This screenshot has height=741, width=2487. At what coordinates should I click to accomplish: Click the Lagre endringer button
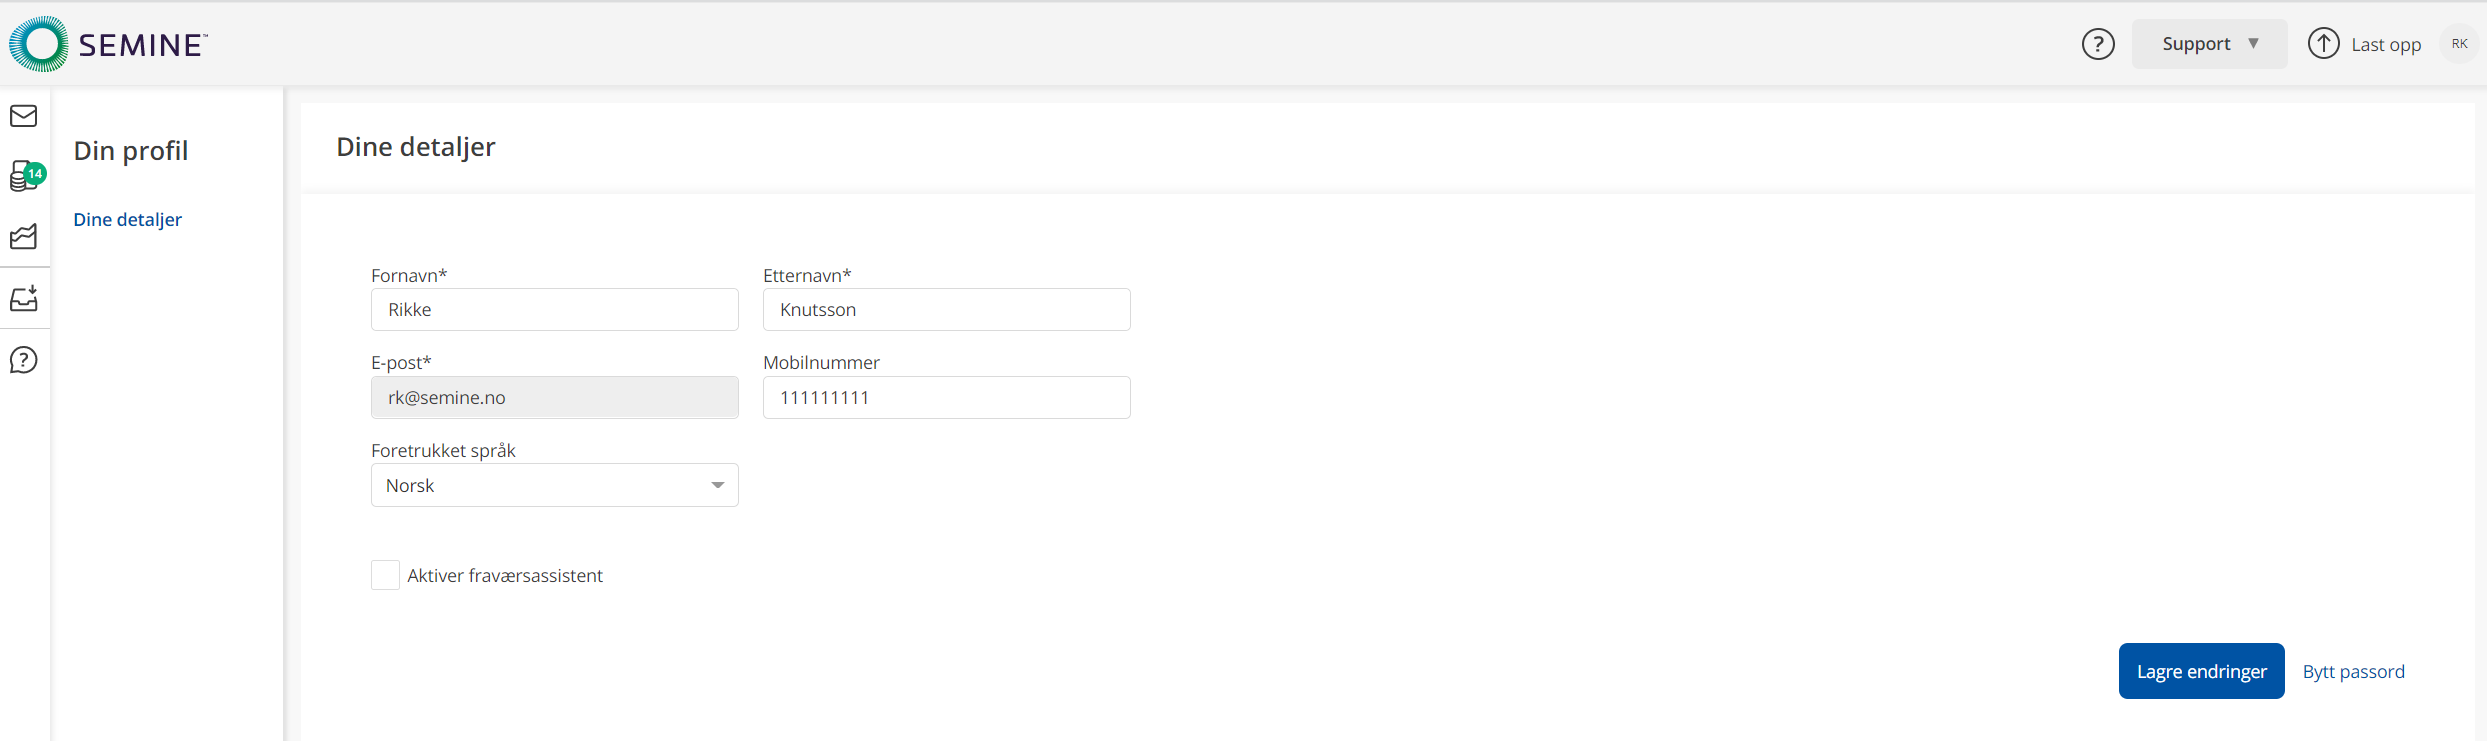click(x=2201, y=671)
